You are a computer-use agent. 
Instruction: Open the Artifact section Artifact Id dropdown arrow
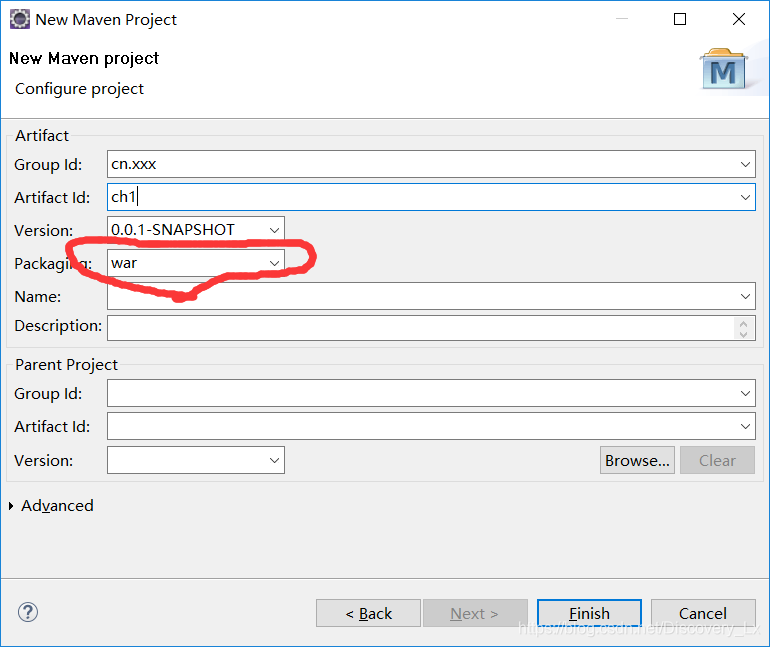click(745, 197)
